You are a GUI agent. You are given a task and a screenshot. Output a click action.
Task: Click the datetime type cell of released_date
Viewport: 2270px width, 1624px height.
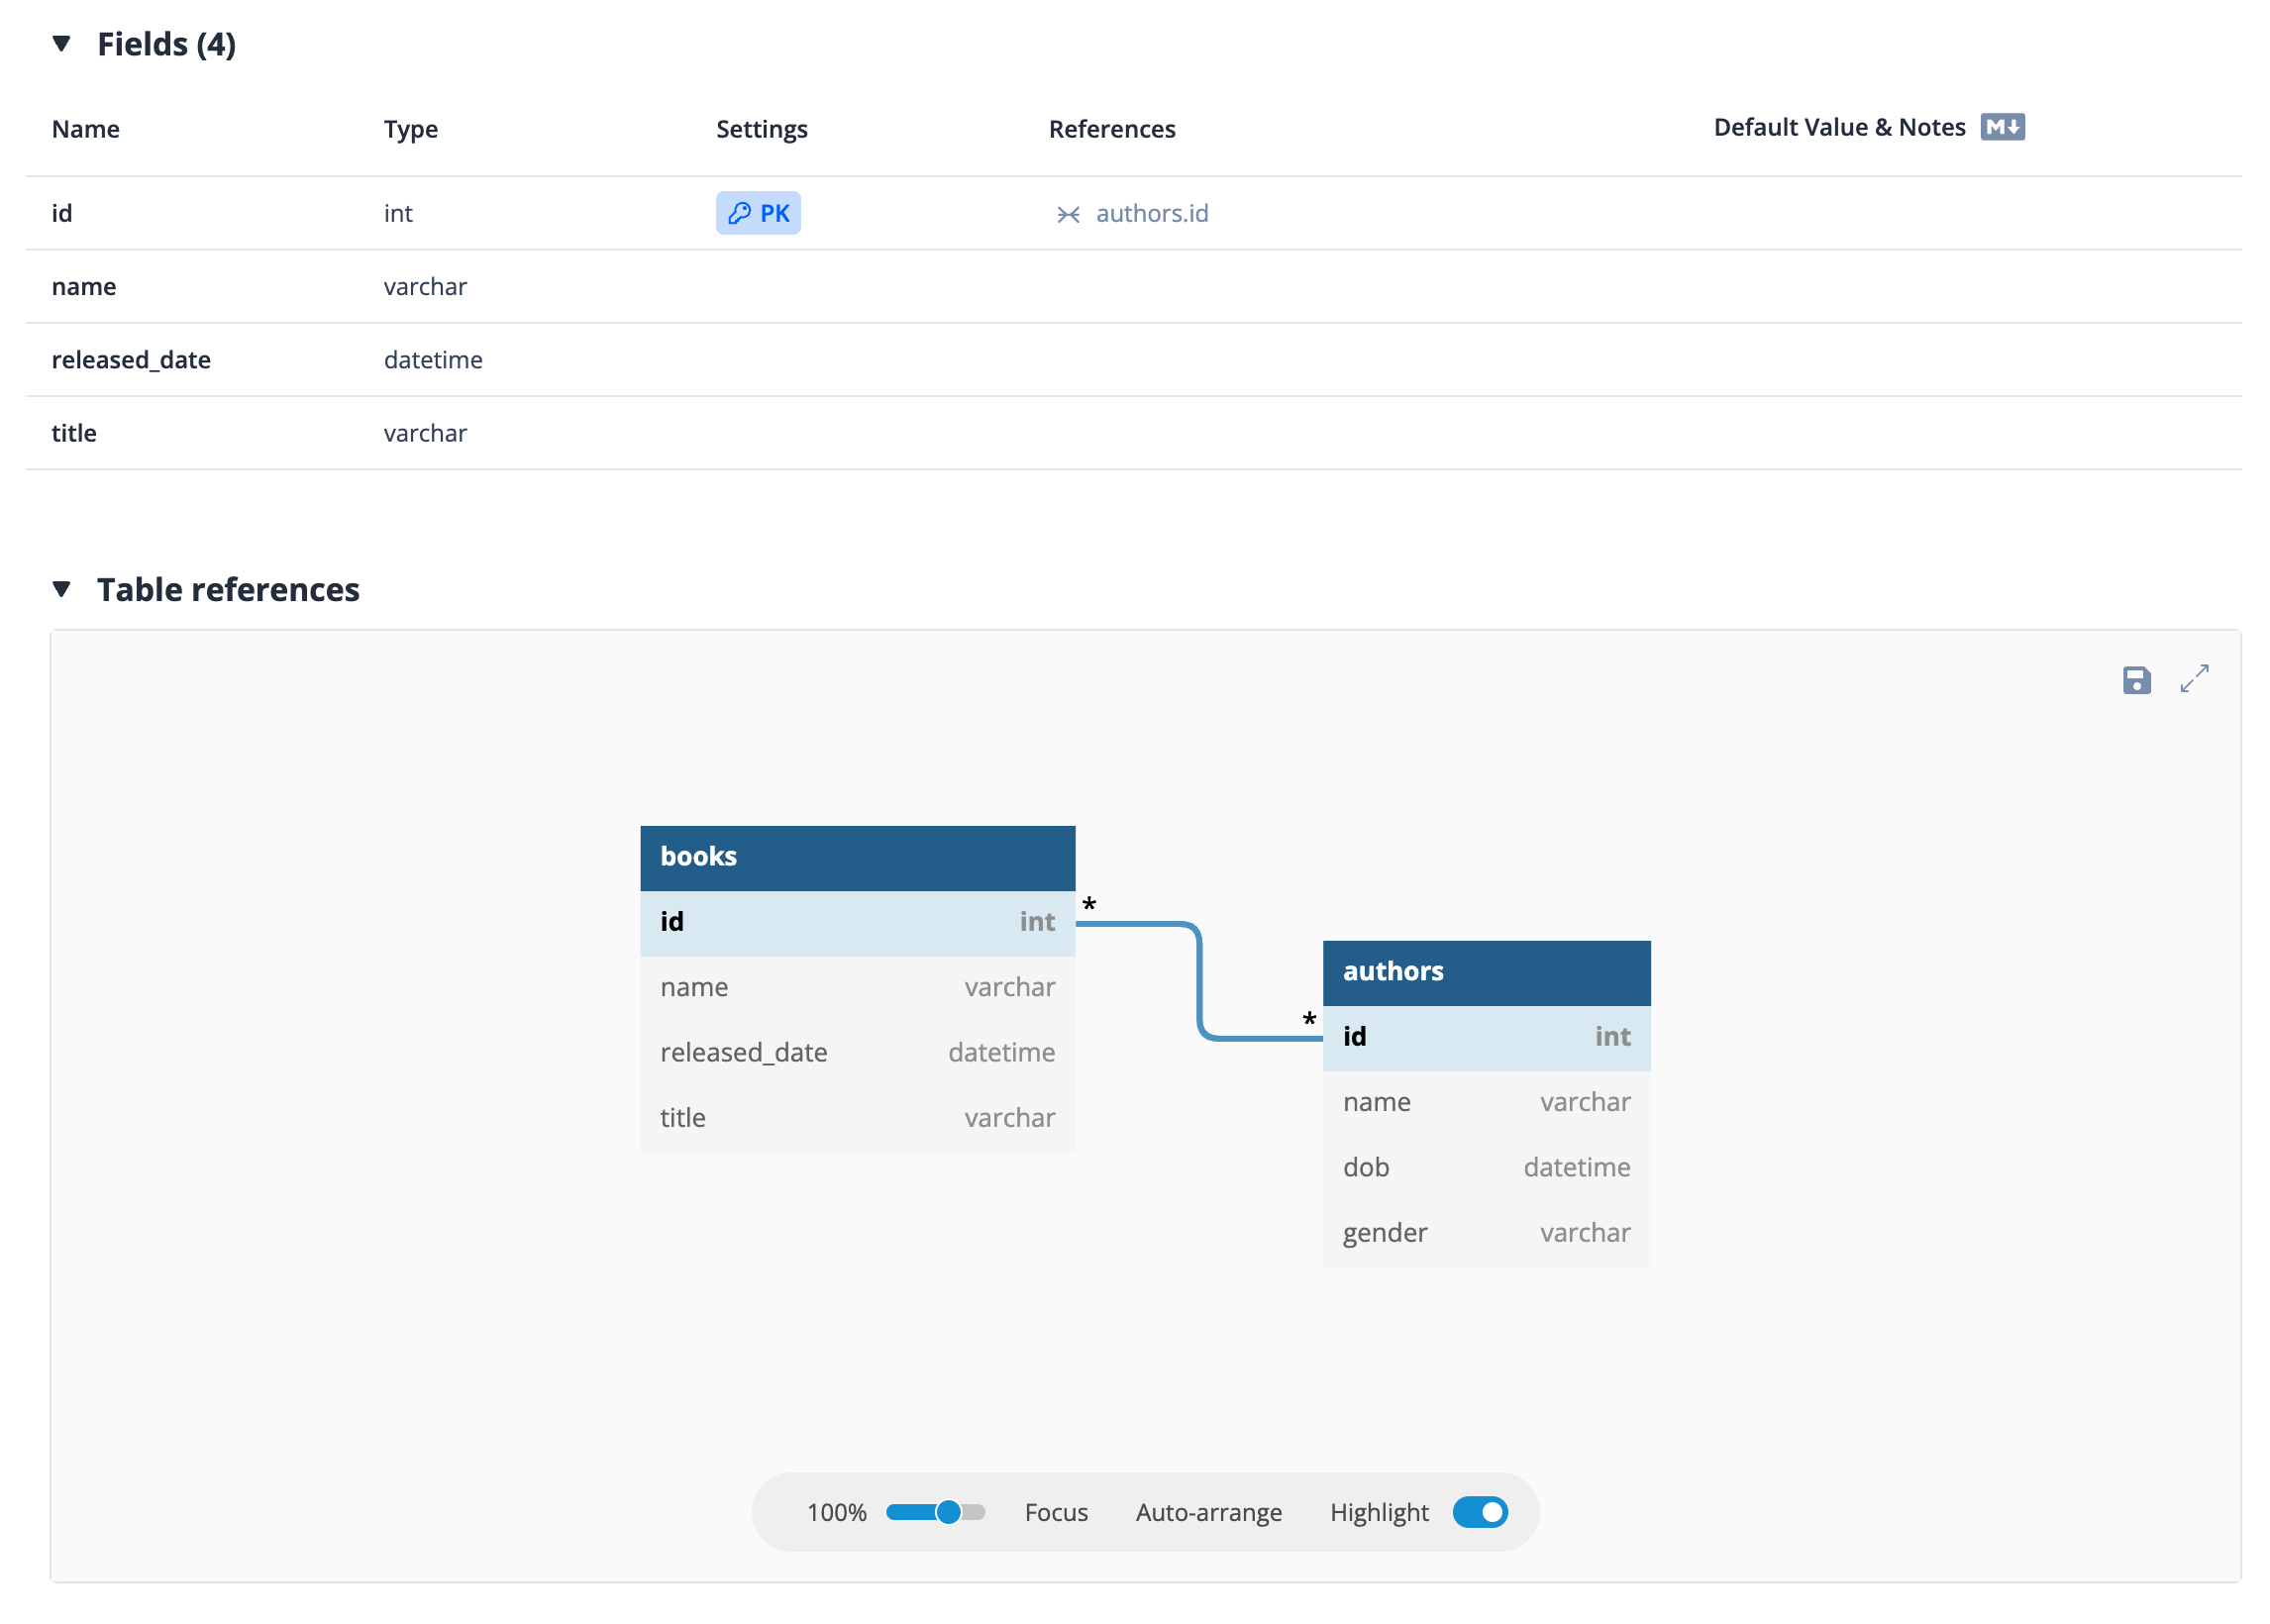(x=433, y=360)
